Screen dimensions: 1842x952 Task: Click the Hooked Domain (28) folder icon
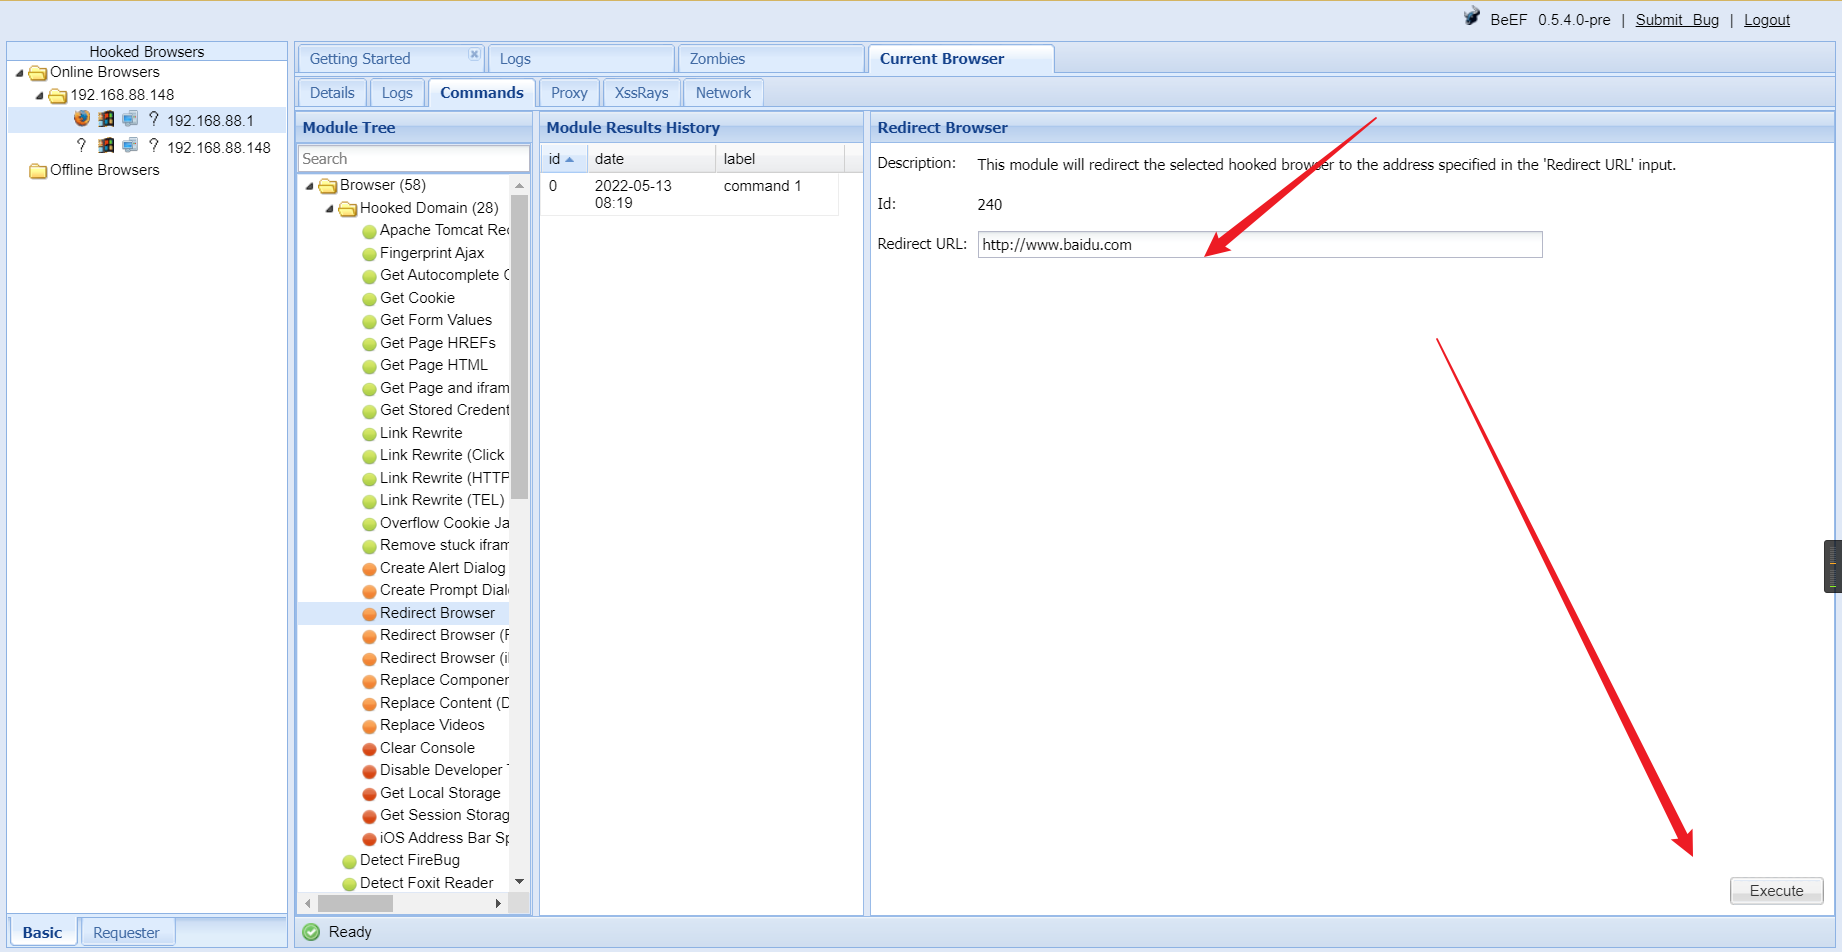pyautogui.click(x=348, y=209)
